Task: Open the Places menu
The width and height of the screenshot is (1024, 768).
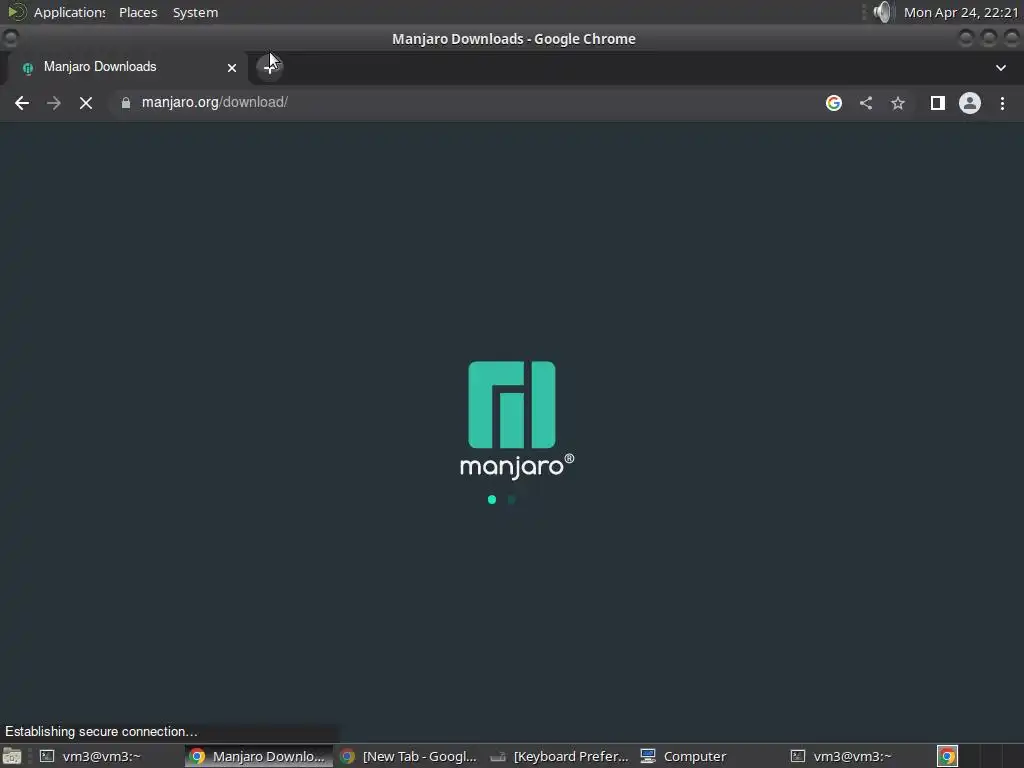Action: 138,12
